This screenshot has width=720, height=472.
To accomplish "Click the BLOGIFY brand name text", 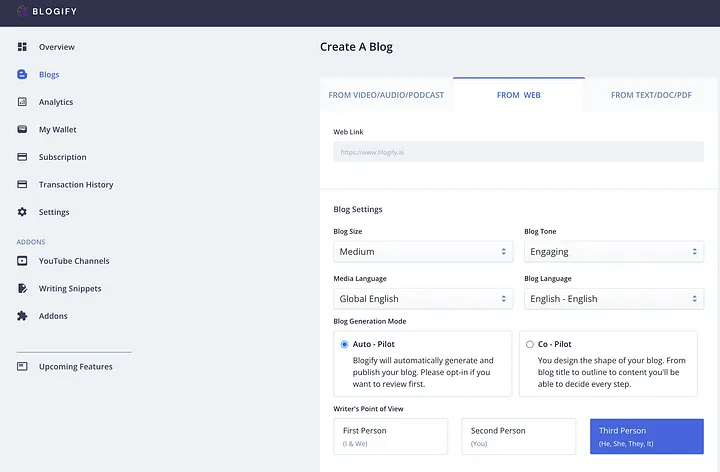I will [55, 11].
